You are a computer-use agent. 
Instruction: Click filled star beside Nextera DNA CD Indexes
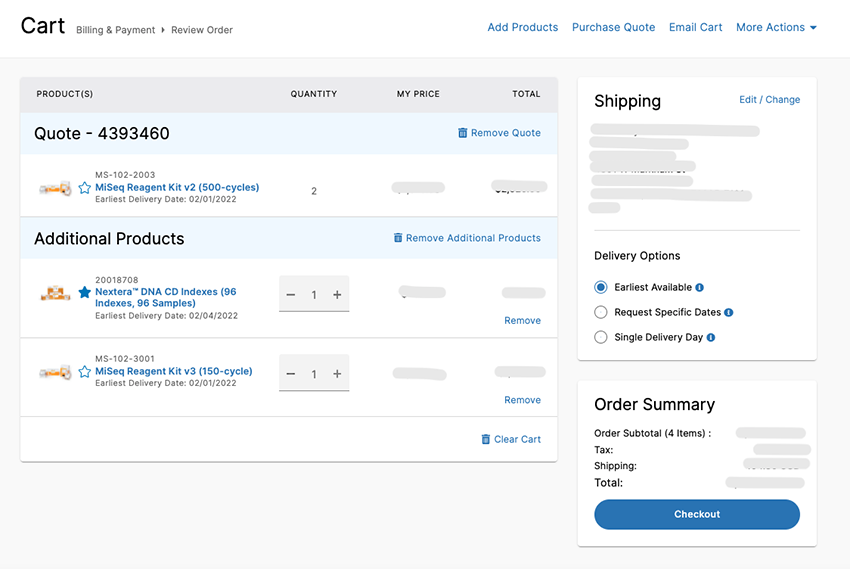pyautogui.click(x=85, y=292)
